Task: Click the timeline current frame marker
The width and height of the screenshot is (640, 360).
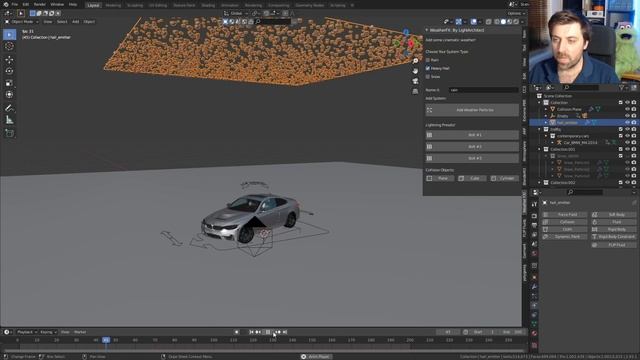Action: click(106, 340)
